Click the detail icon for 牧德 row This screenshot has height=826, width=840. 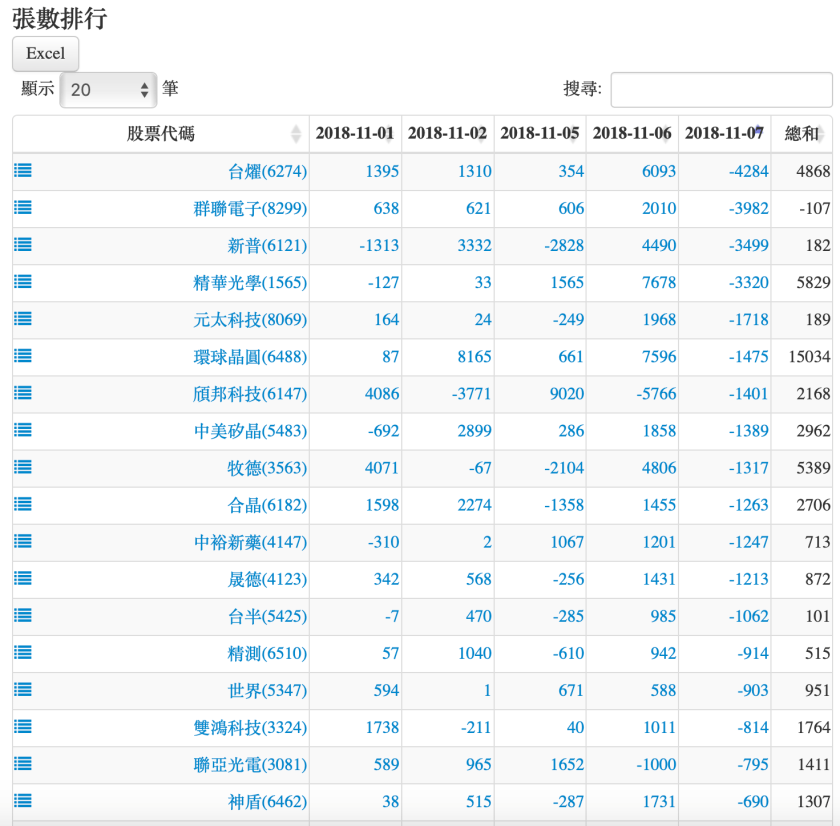coord(21,467)
